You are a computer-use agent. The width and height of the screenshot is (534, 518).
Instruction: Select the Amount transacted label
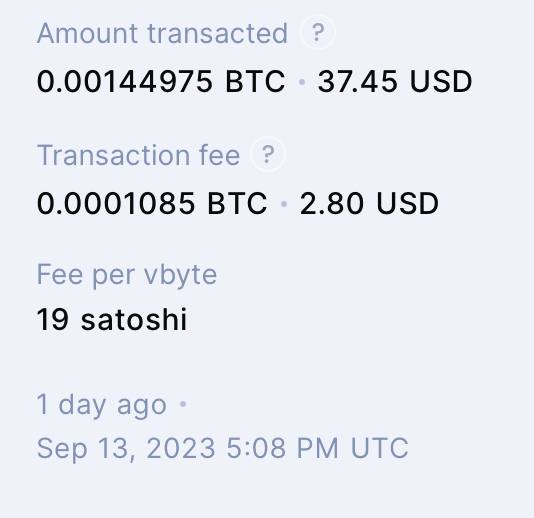(x=162, y=33)
